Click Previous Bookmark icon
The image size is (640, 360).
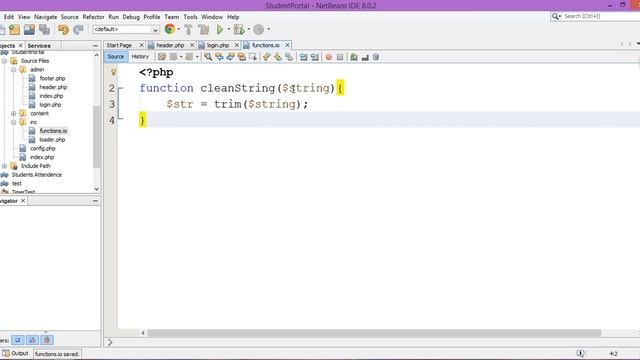coord(267,57)
